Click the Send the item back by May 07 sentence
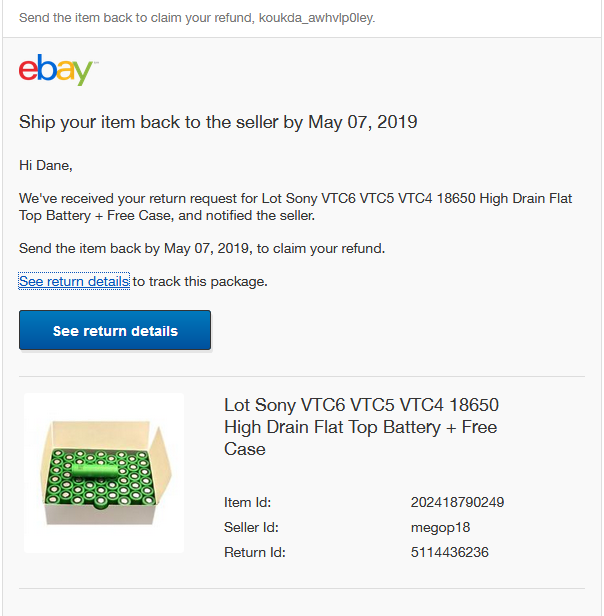 pyautogui.click(x=202, y=248)
